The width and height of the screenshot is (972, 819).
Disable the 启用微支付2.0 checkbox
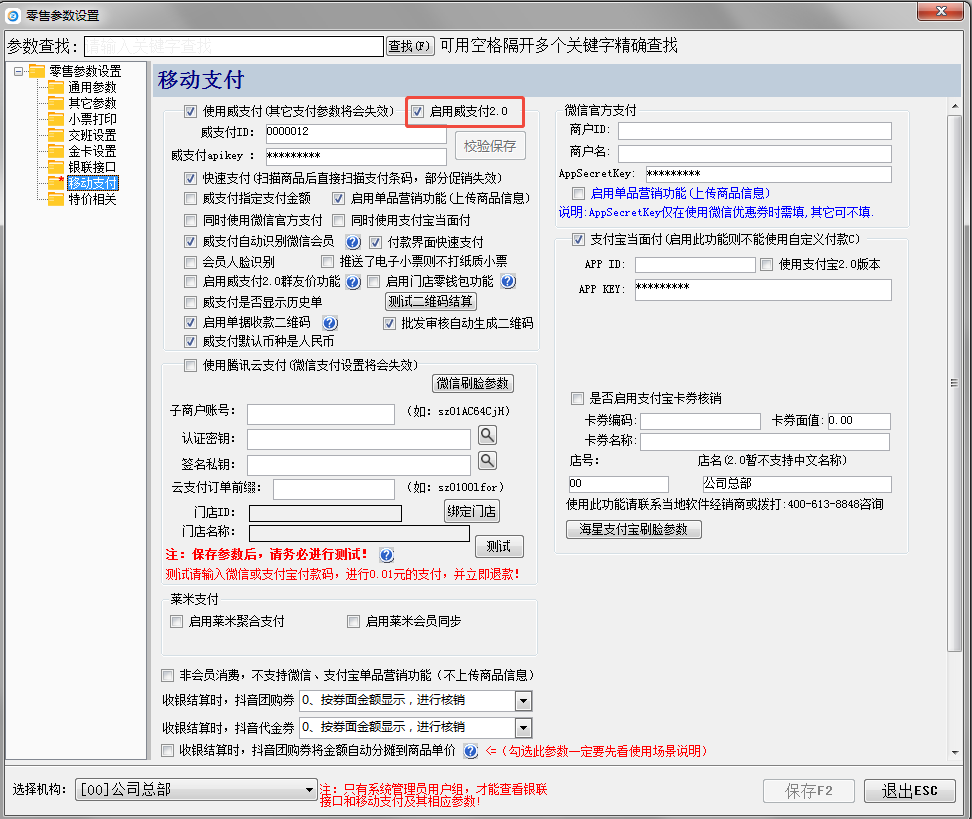[x=417, y=111]
